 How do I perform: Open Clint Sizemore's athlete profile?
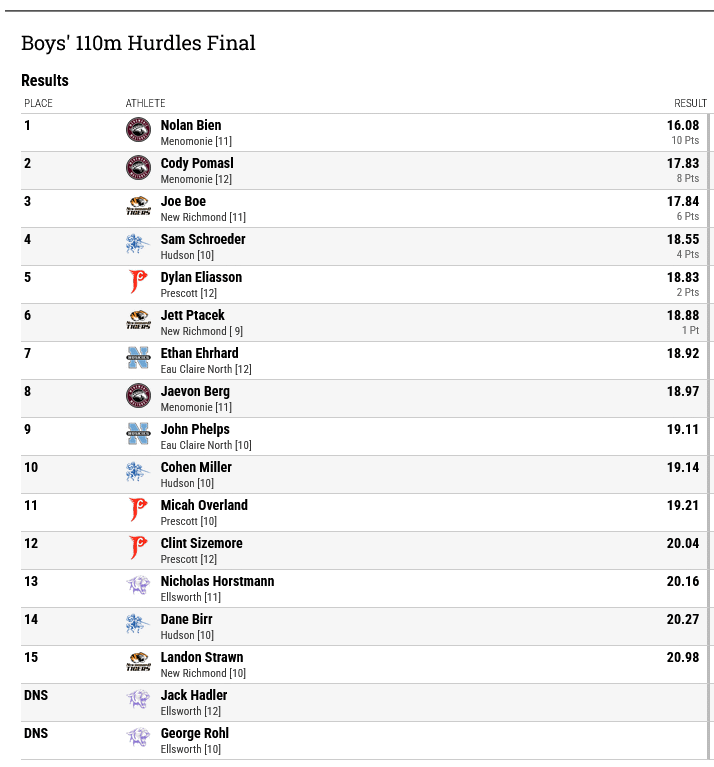(201, 543)
